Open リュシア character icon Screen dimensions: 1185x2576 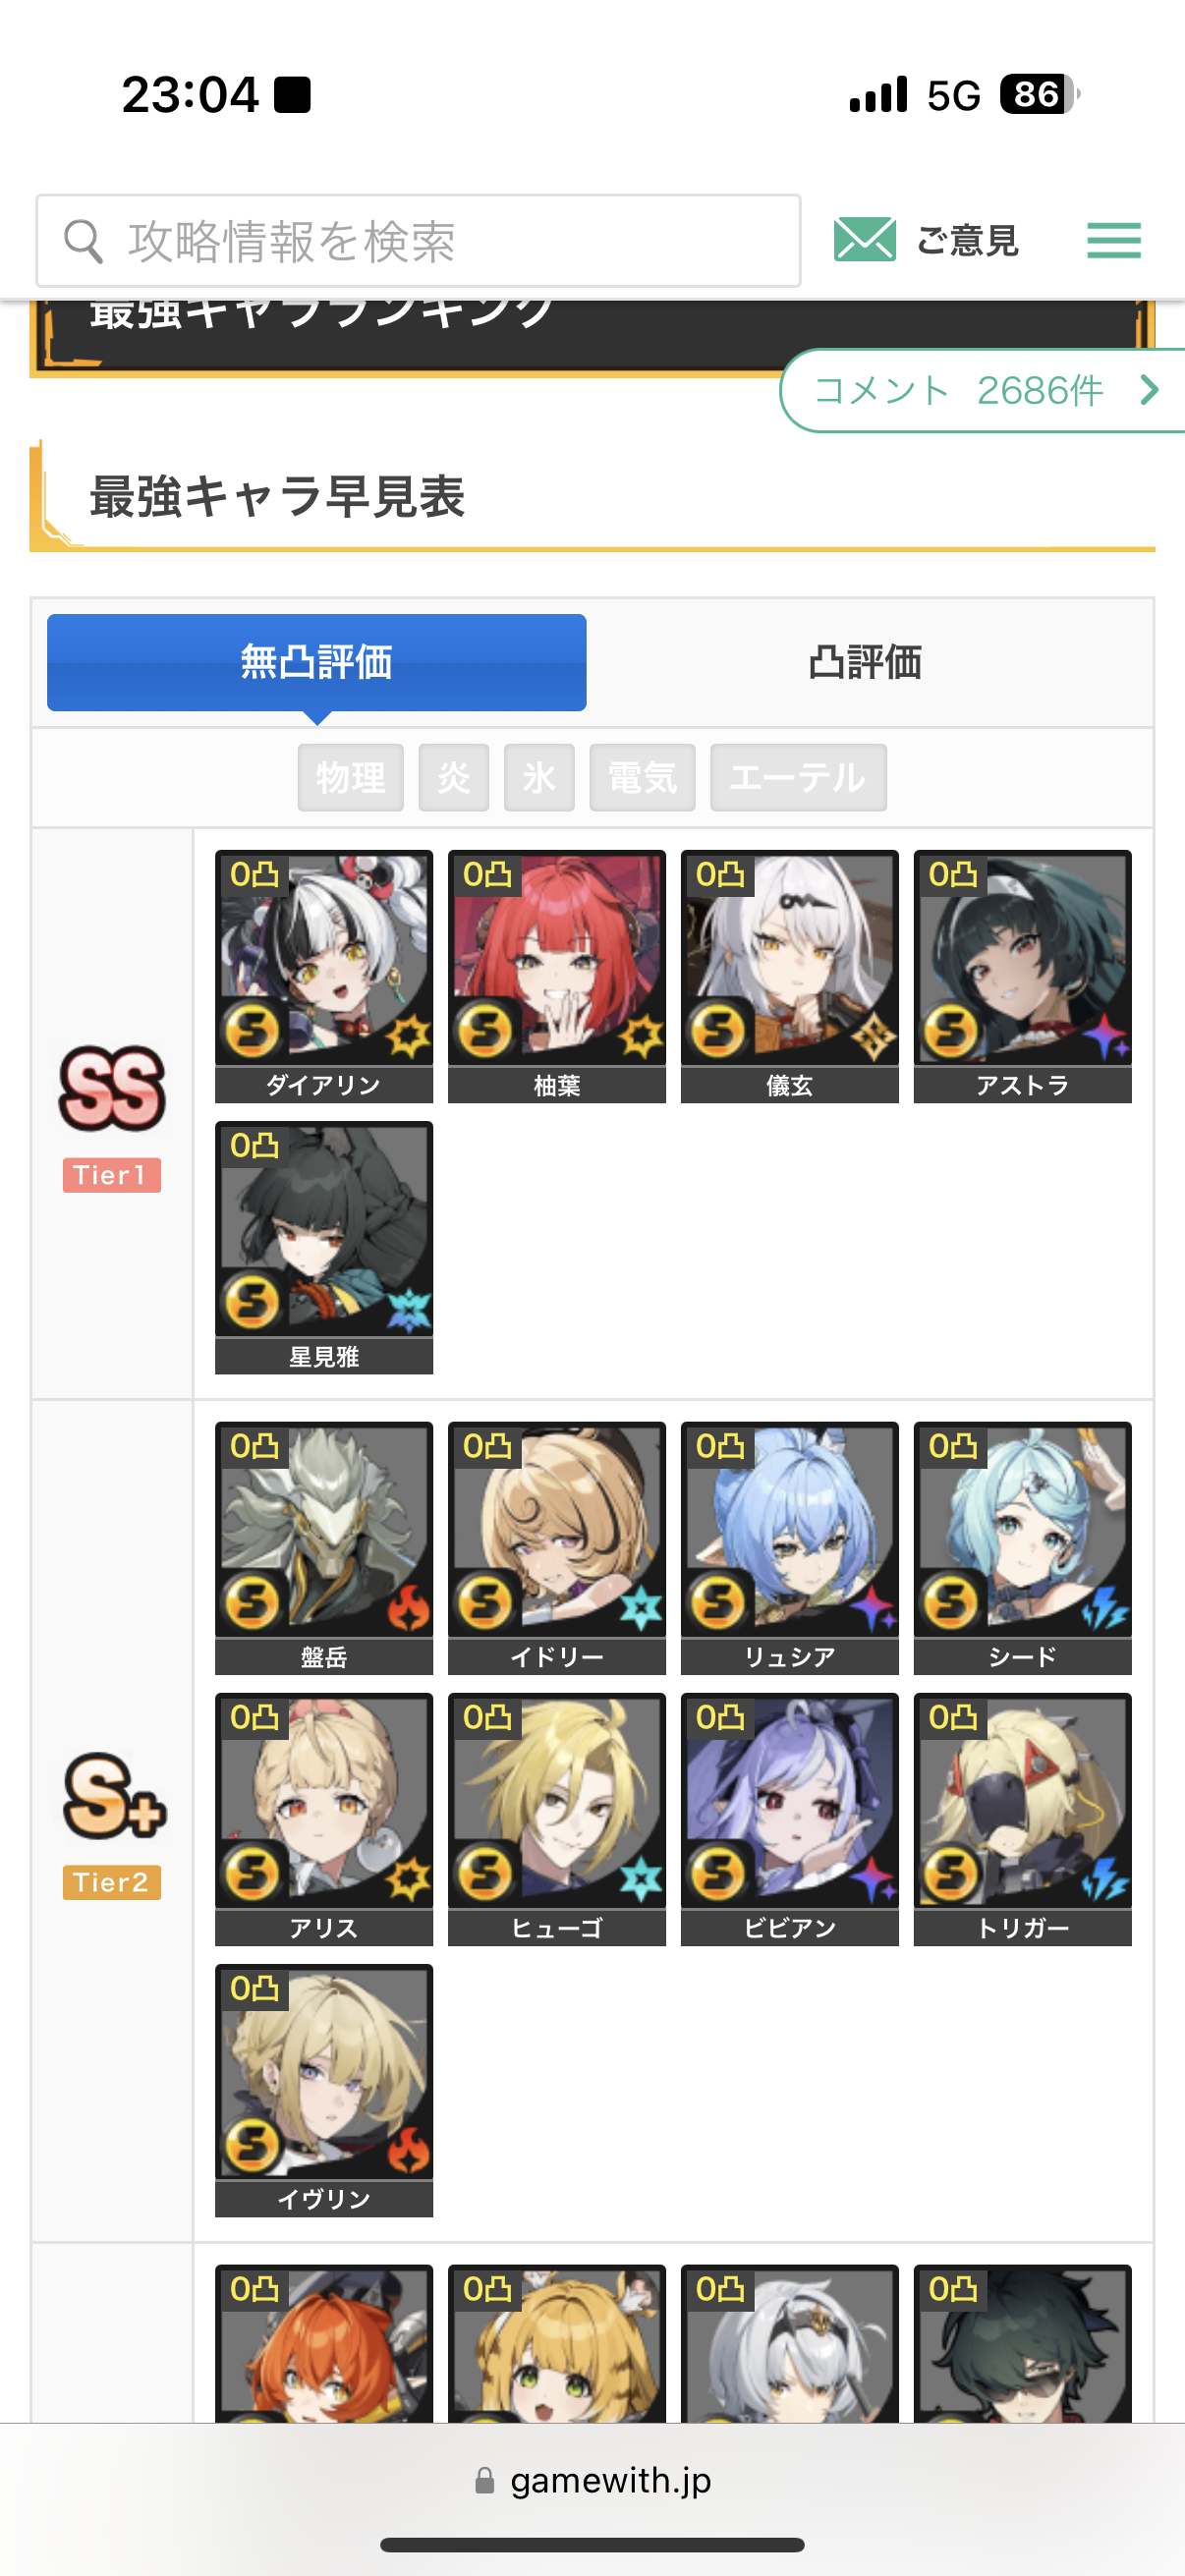click(x=790, y=1547)
